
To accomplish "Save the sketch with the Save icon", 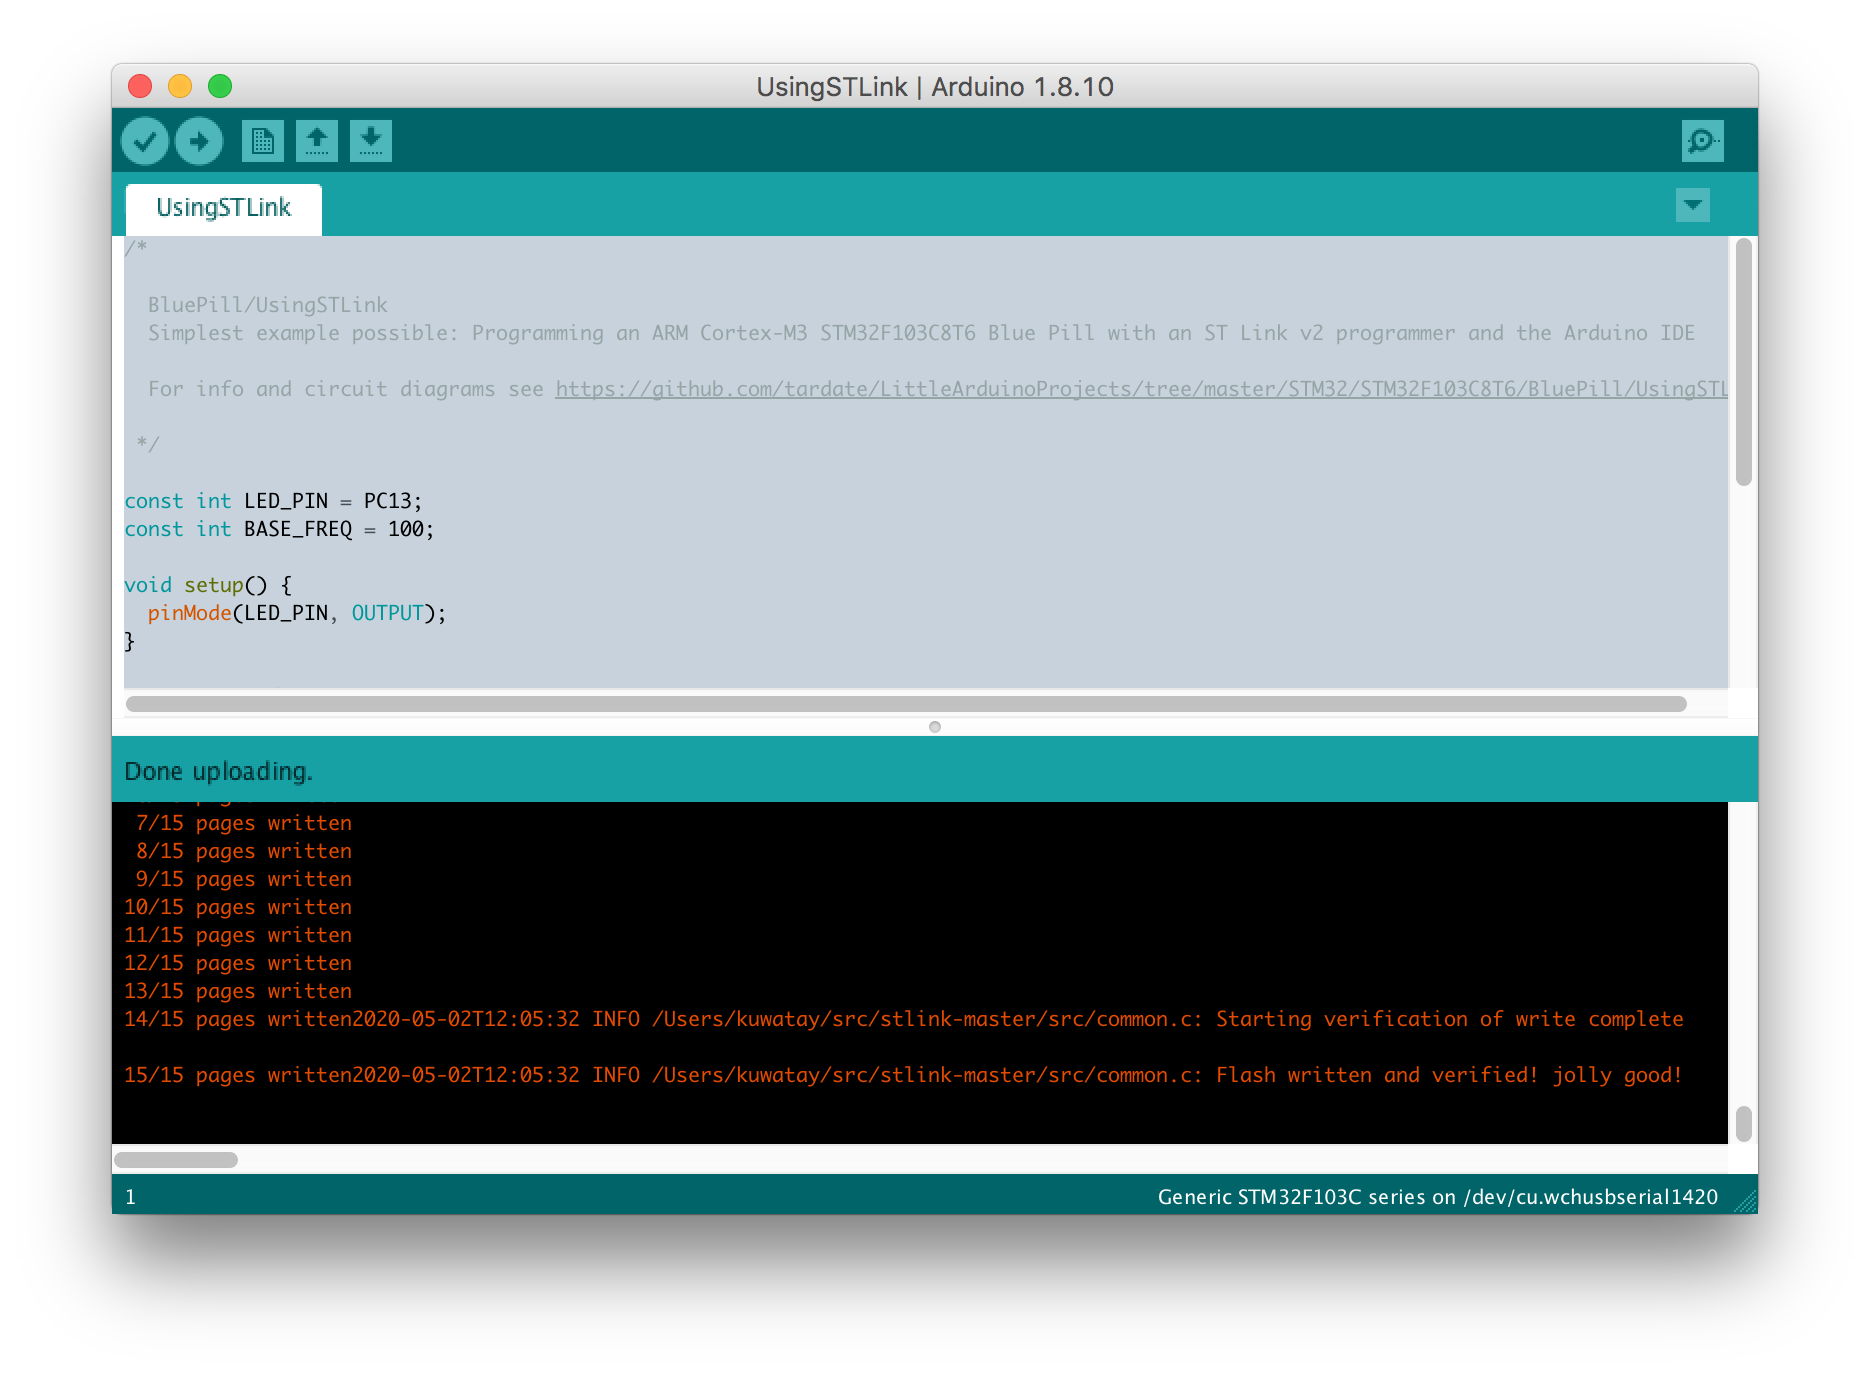I will [371, 141].
